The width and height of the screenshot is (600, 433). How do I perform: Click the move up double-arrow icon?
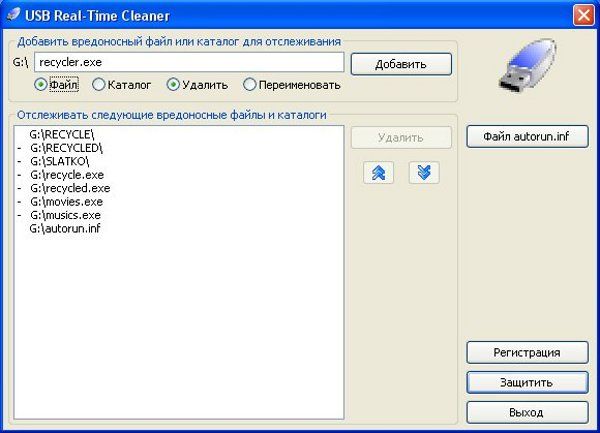[x=378, y=173]
